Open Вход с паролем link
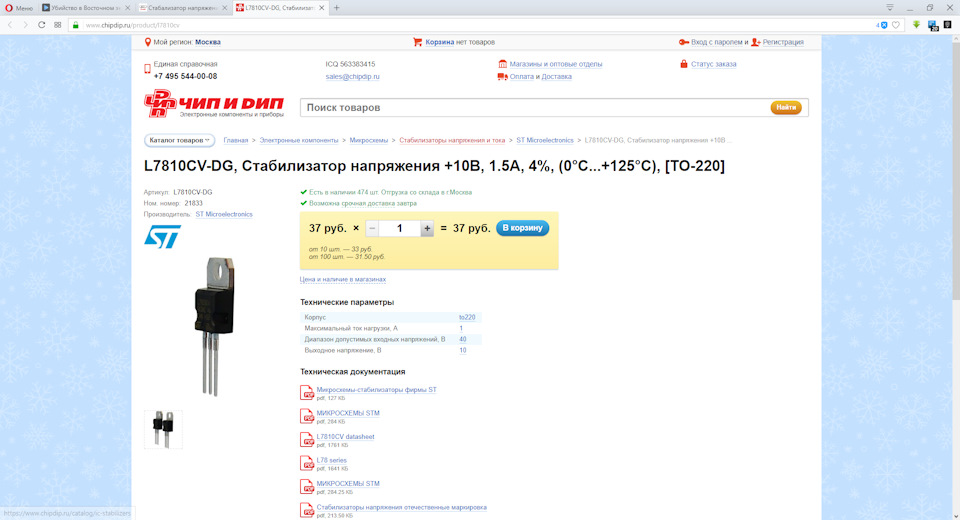Image resolution: width=960 pixels, height=520 pixels. pos(716,42)
